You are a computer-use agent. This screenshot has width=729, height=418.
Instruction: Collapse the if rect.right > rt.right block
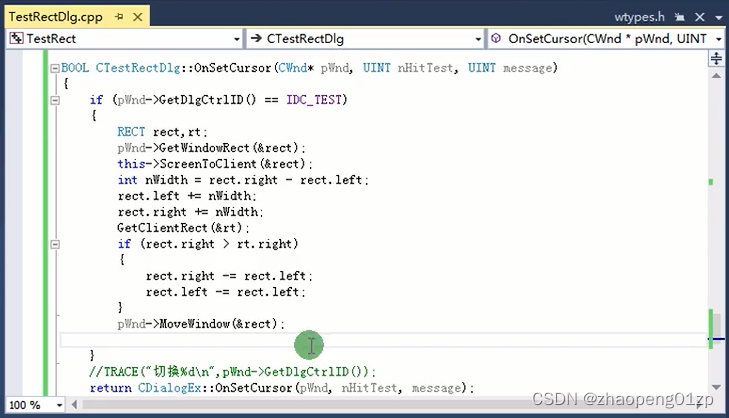pyautogui.click(x=55, y=244)
